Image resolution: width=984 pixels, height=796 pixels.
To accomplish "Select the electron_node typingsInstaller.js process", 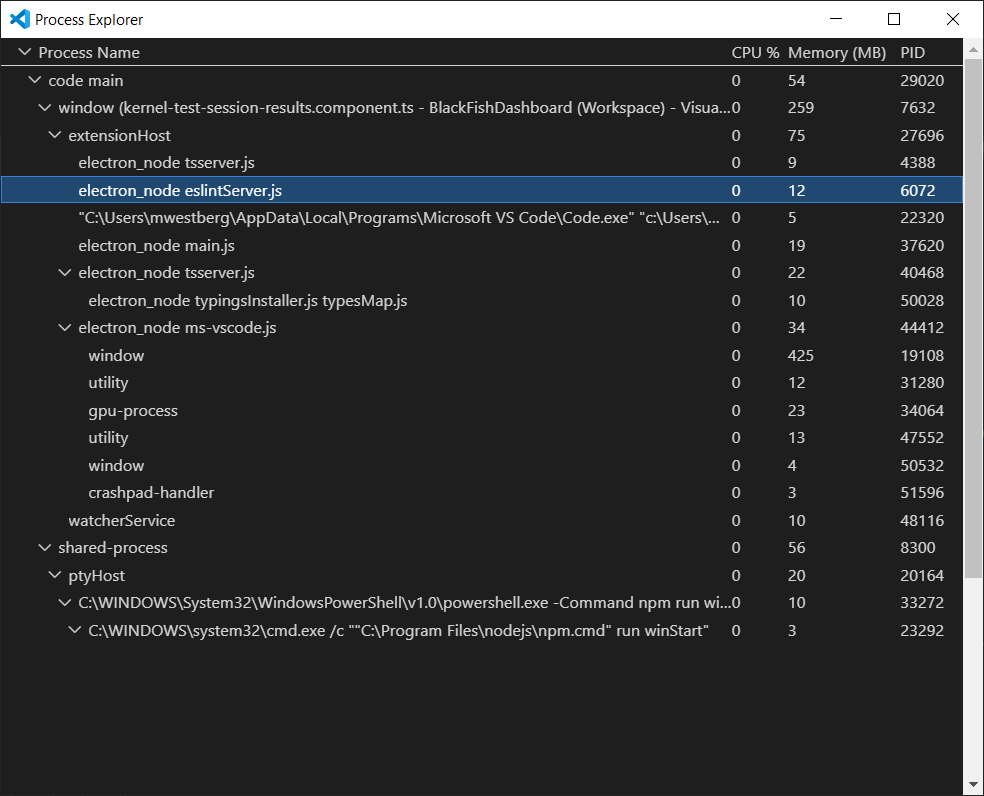I will click(x=245, y=300).
